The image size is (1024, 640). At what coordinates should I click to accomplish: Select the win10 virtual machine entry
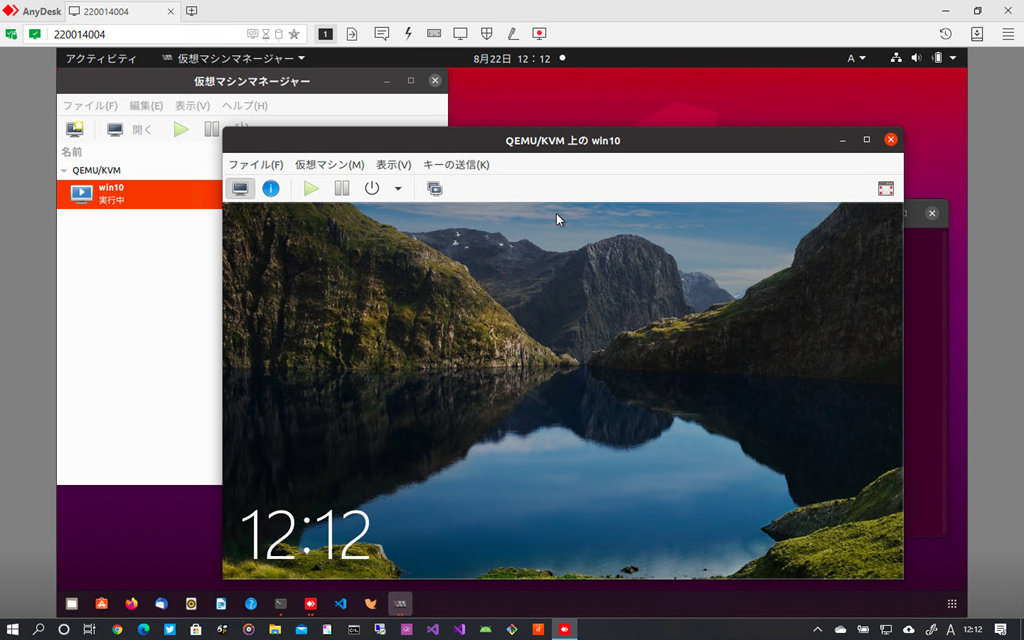click(110, 193)
